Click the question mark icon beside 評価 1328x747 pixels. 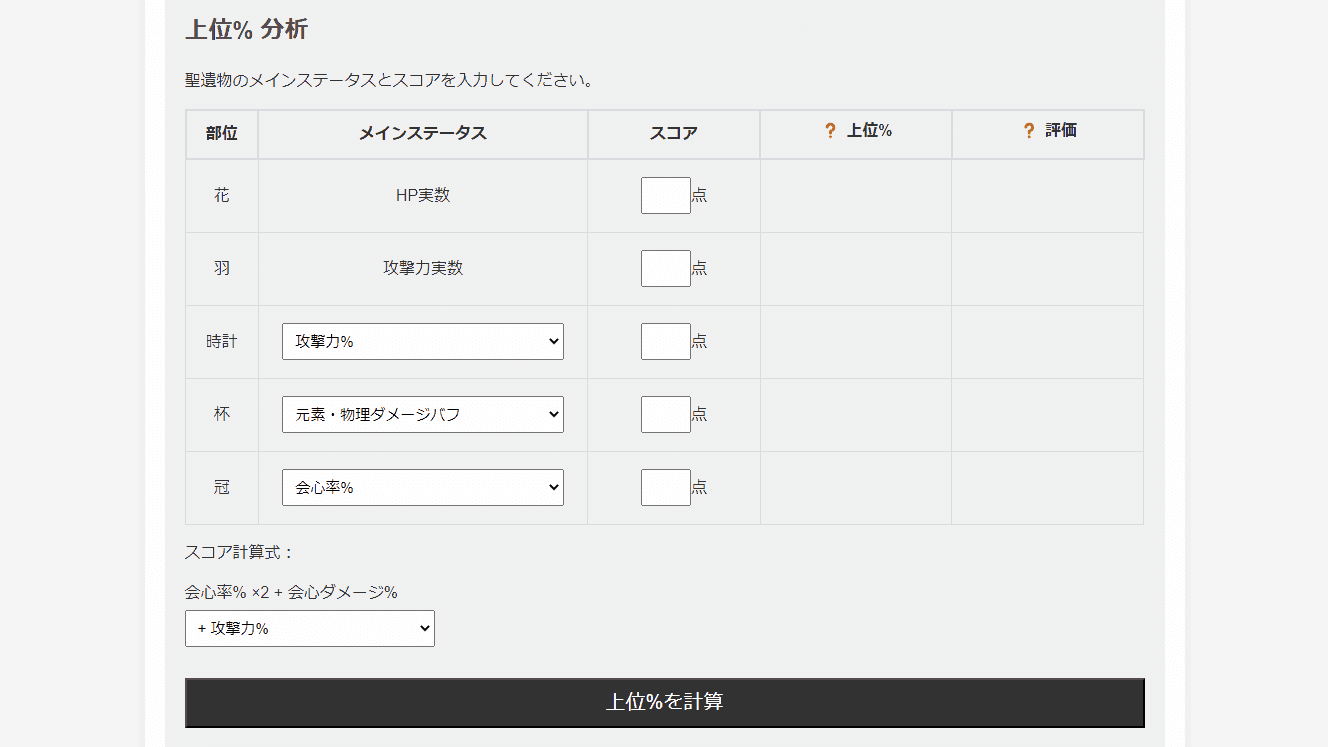pyautogui.click(x=1029, y=131)
